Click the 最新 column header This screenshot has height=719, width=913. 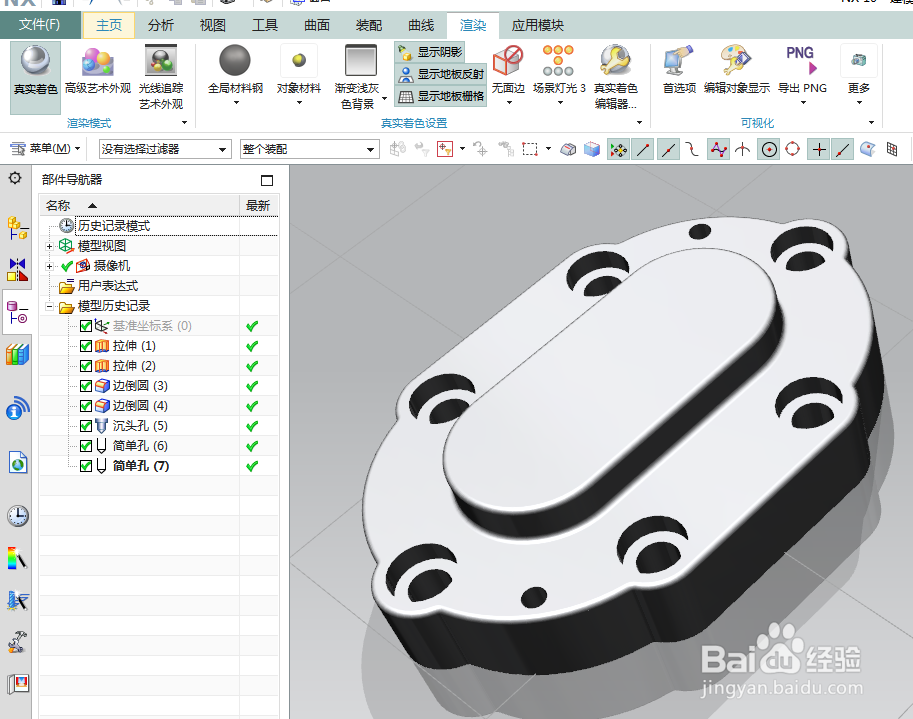[x=259, y=206]
